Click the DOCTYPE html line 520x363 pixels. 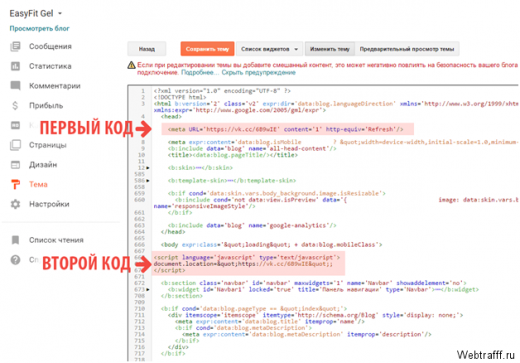(x=180, y=97)
